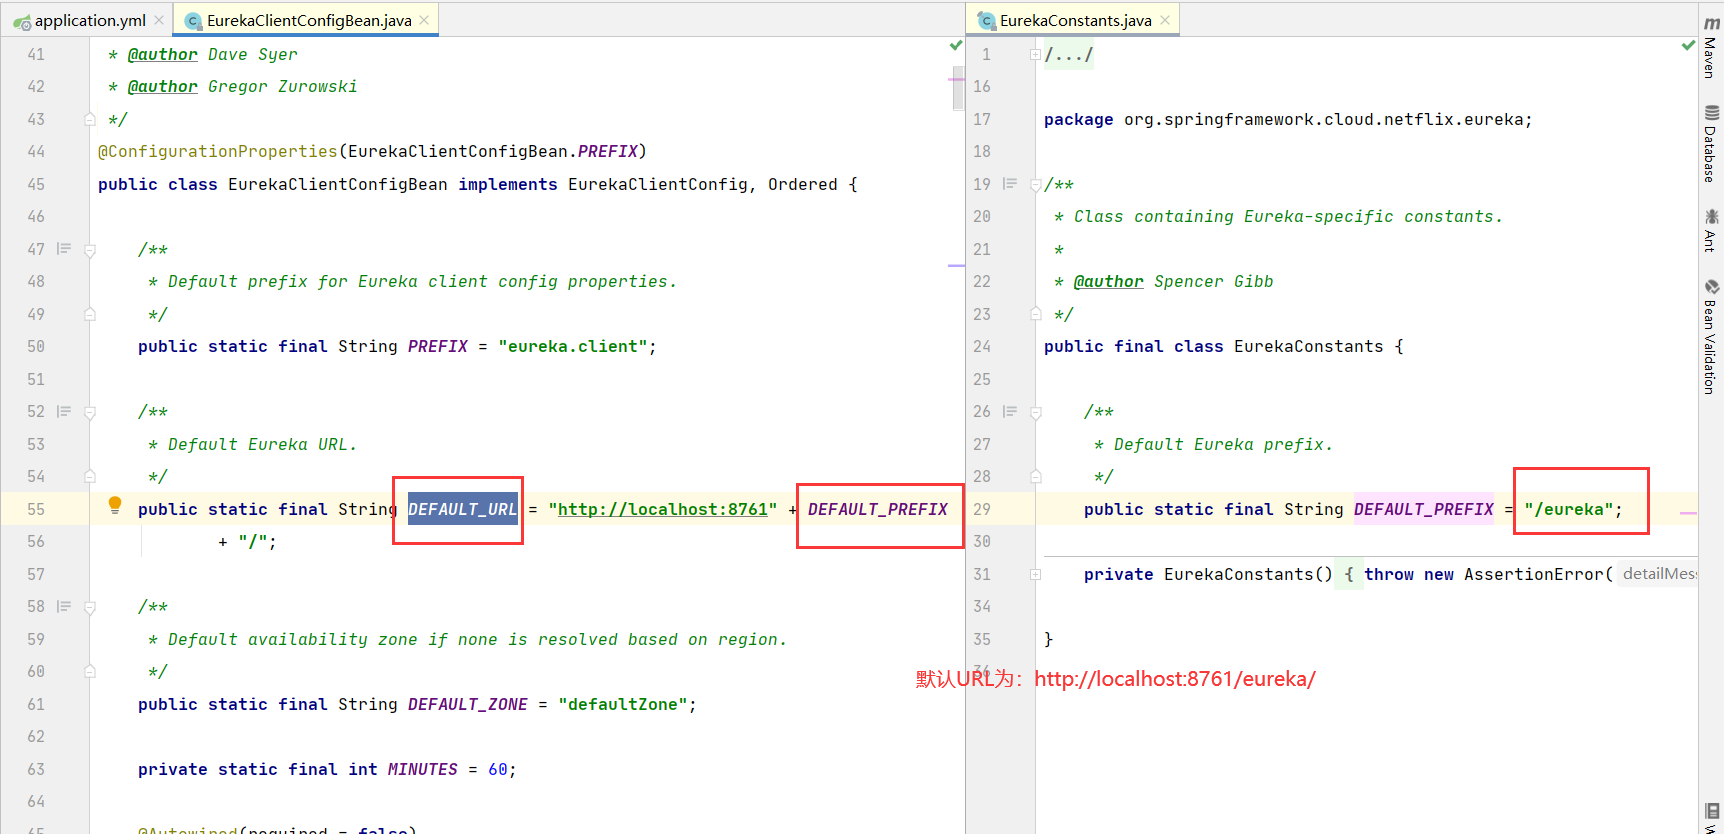This screenshot has height=834, width=1724.
Task: Close the application.yml tab
Action: pos(159,20)
